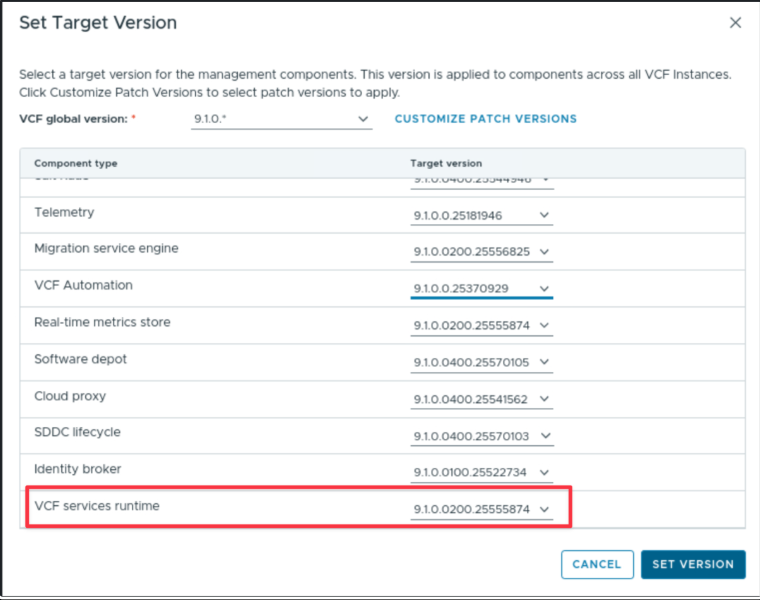760x600 pixels.
Task: Open VCF Automation version dropdown
Action: click(481, 289)
